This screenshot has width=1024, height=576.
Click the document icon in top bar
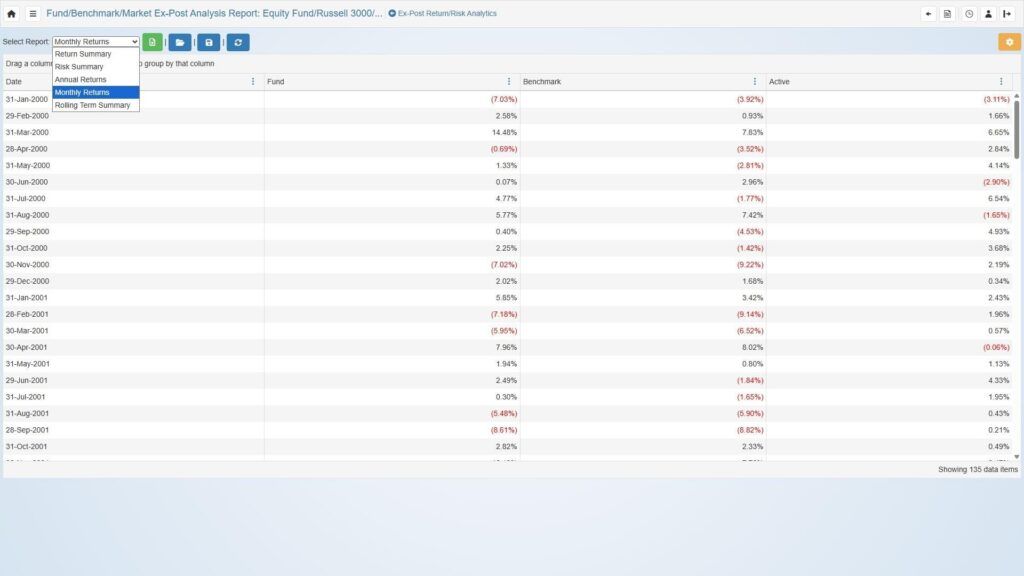tap(948, 14)
